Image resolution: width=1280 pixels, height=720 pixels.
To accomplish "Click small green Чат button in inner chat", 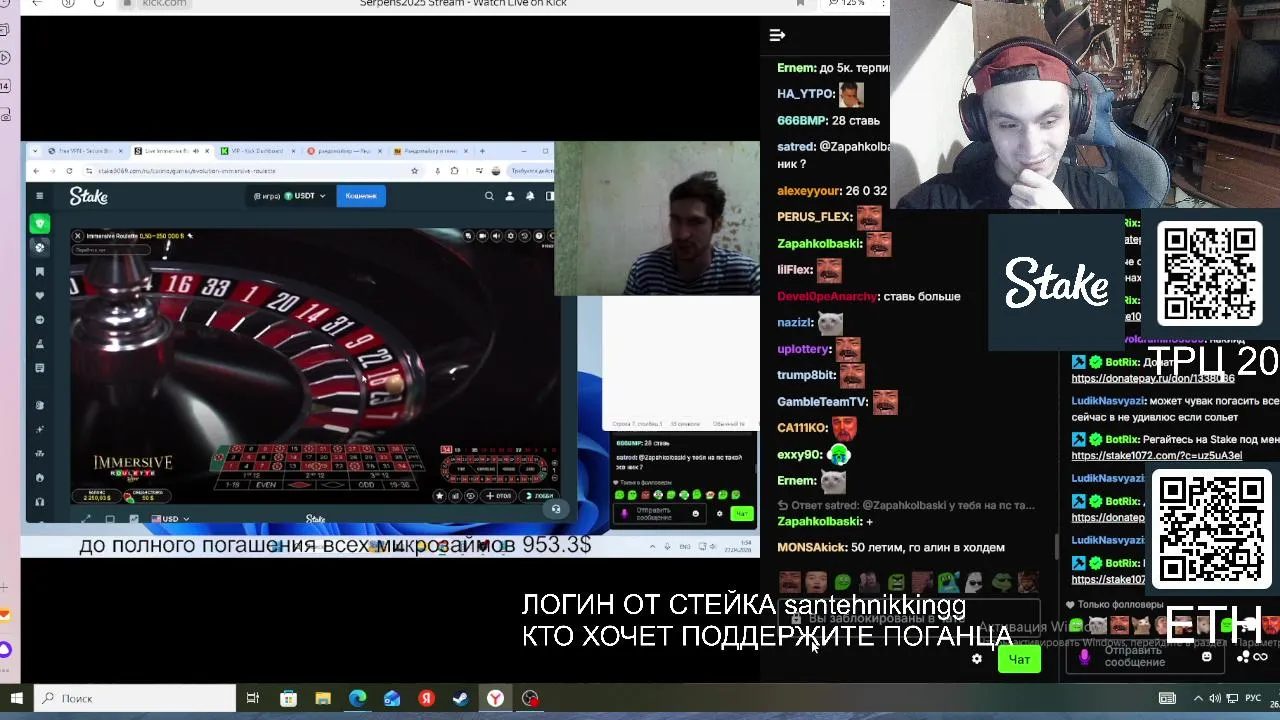I will [x=741, y=513].
